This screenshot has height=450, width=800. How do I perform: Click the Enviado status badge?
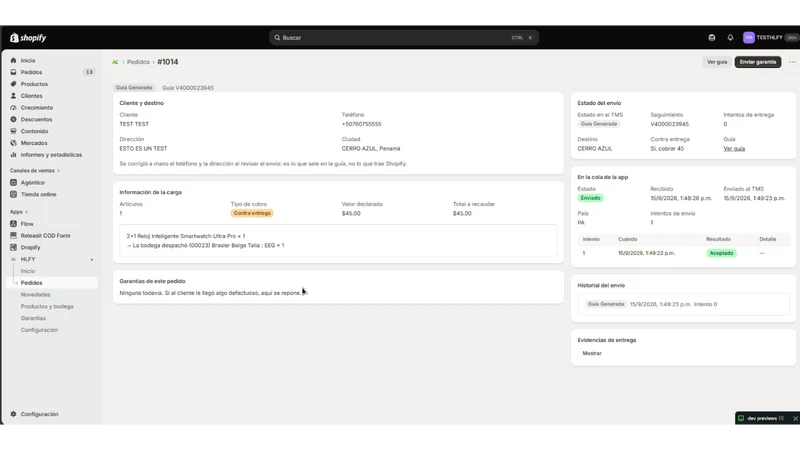pos(590,198)
